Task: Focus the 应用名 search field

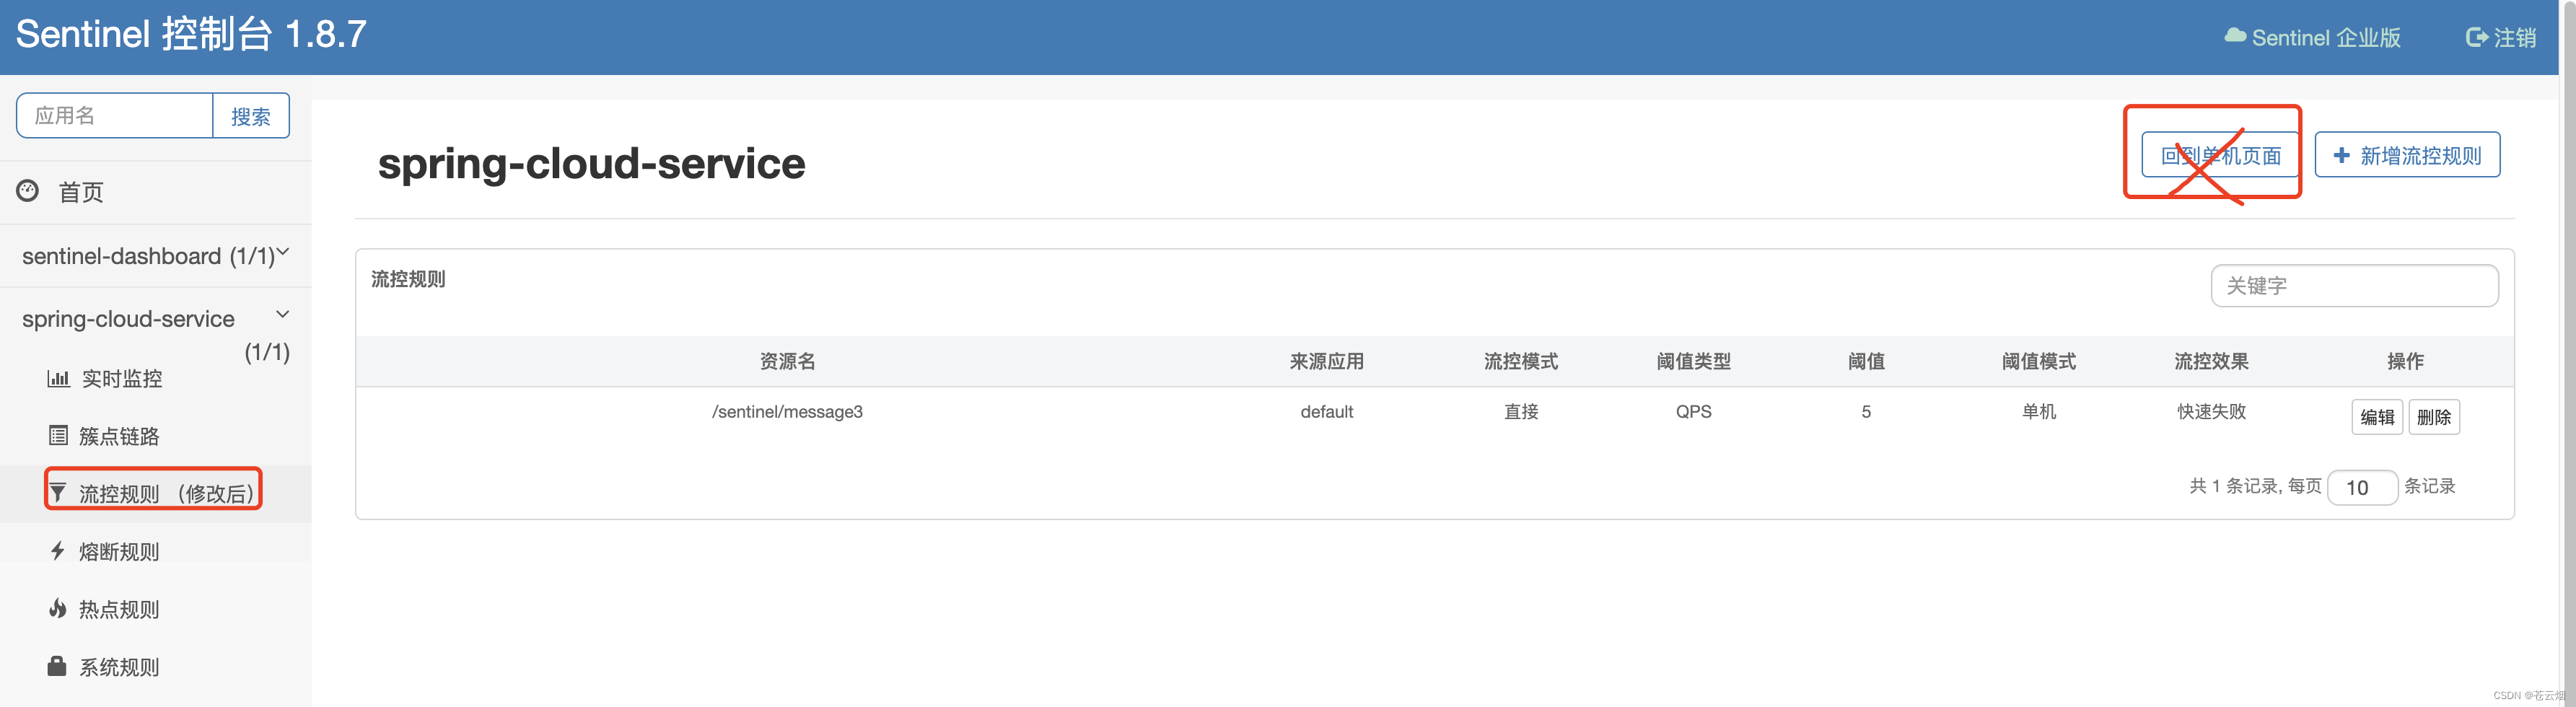Action: 115,116
